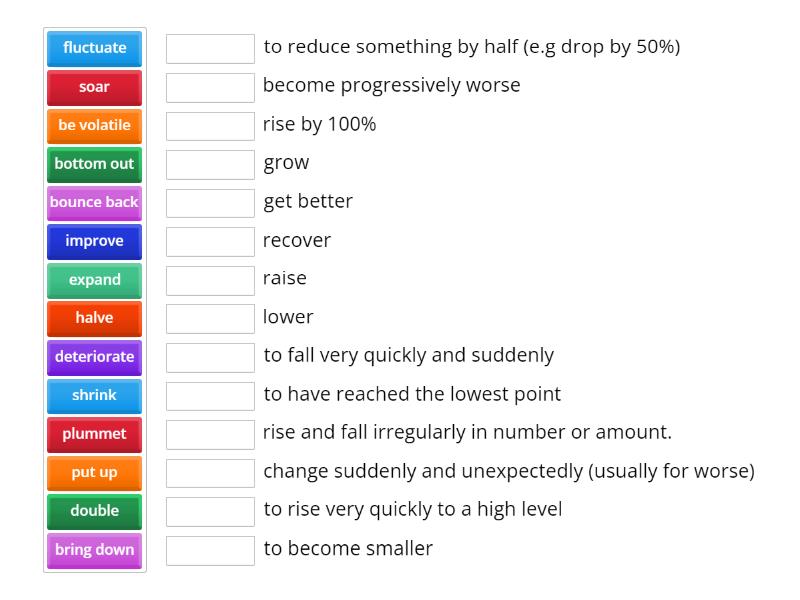This screenshot has height=600, width=800.
Task: Select the purple 'deteriorate' tile
Action: (94, 357)
